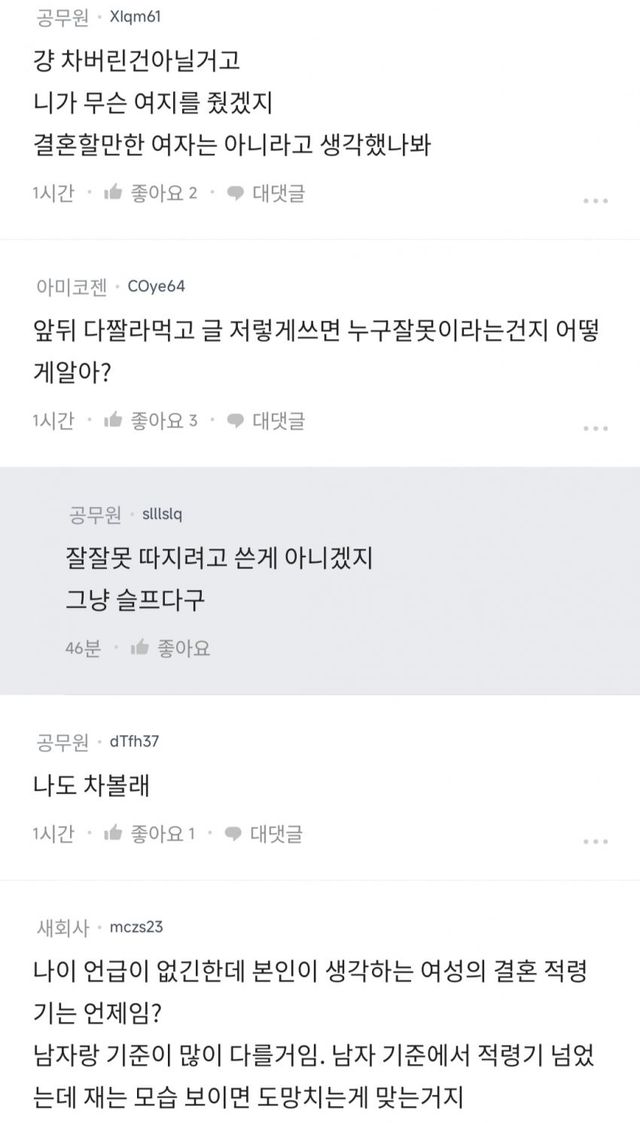The height and width of the screenshot is (1123, 640).
Task: Tap the comment text '나도 차볼래'
Action: click(x=89, y=785)
